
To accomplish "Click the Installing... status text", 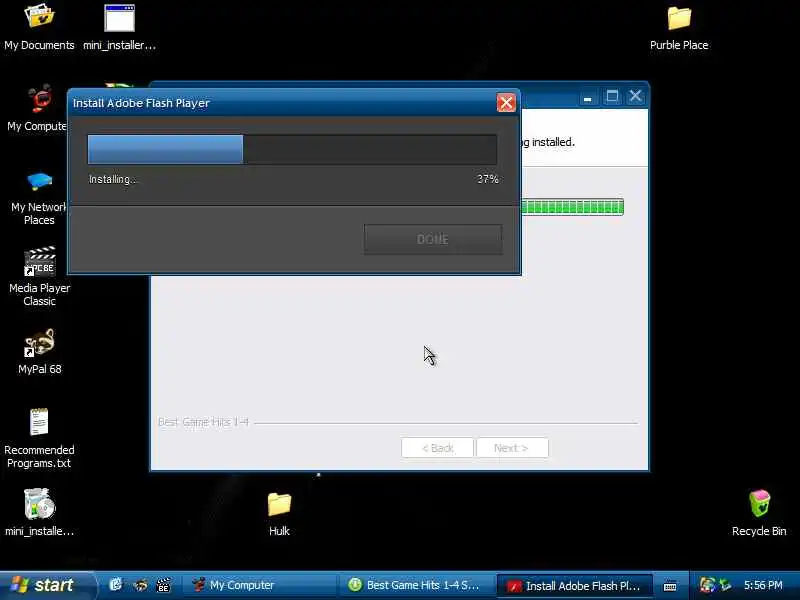I will [112, 180].
